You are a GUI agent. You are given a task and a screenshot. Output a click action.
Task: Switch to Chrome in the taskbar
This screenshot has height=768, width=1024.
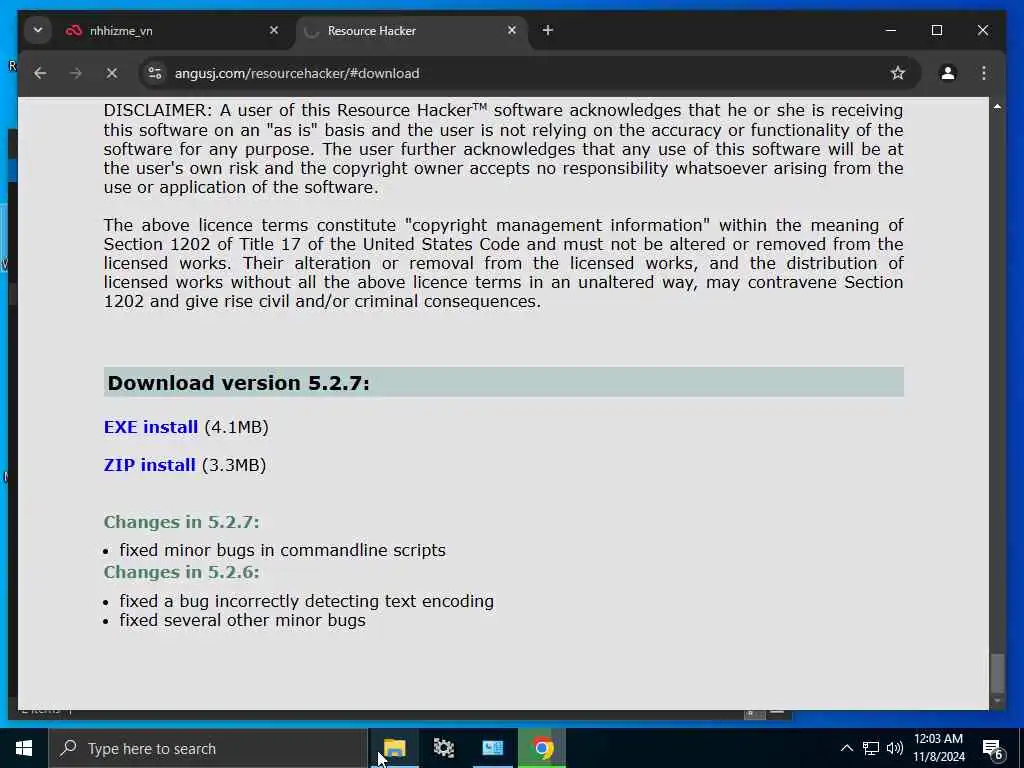(x=542, y=748)
